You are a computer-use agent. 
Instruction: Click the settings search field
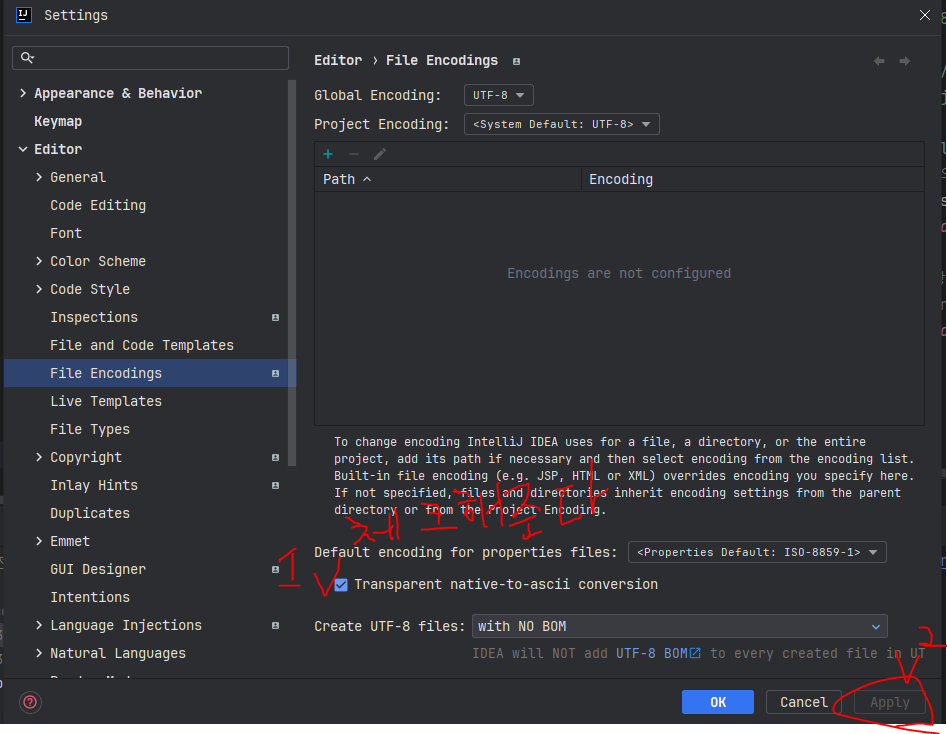pyautogui.click(x=150, y=58)
